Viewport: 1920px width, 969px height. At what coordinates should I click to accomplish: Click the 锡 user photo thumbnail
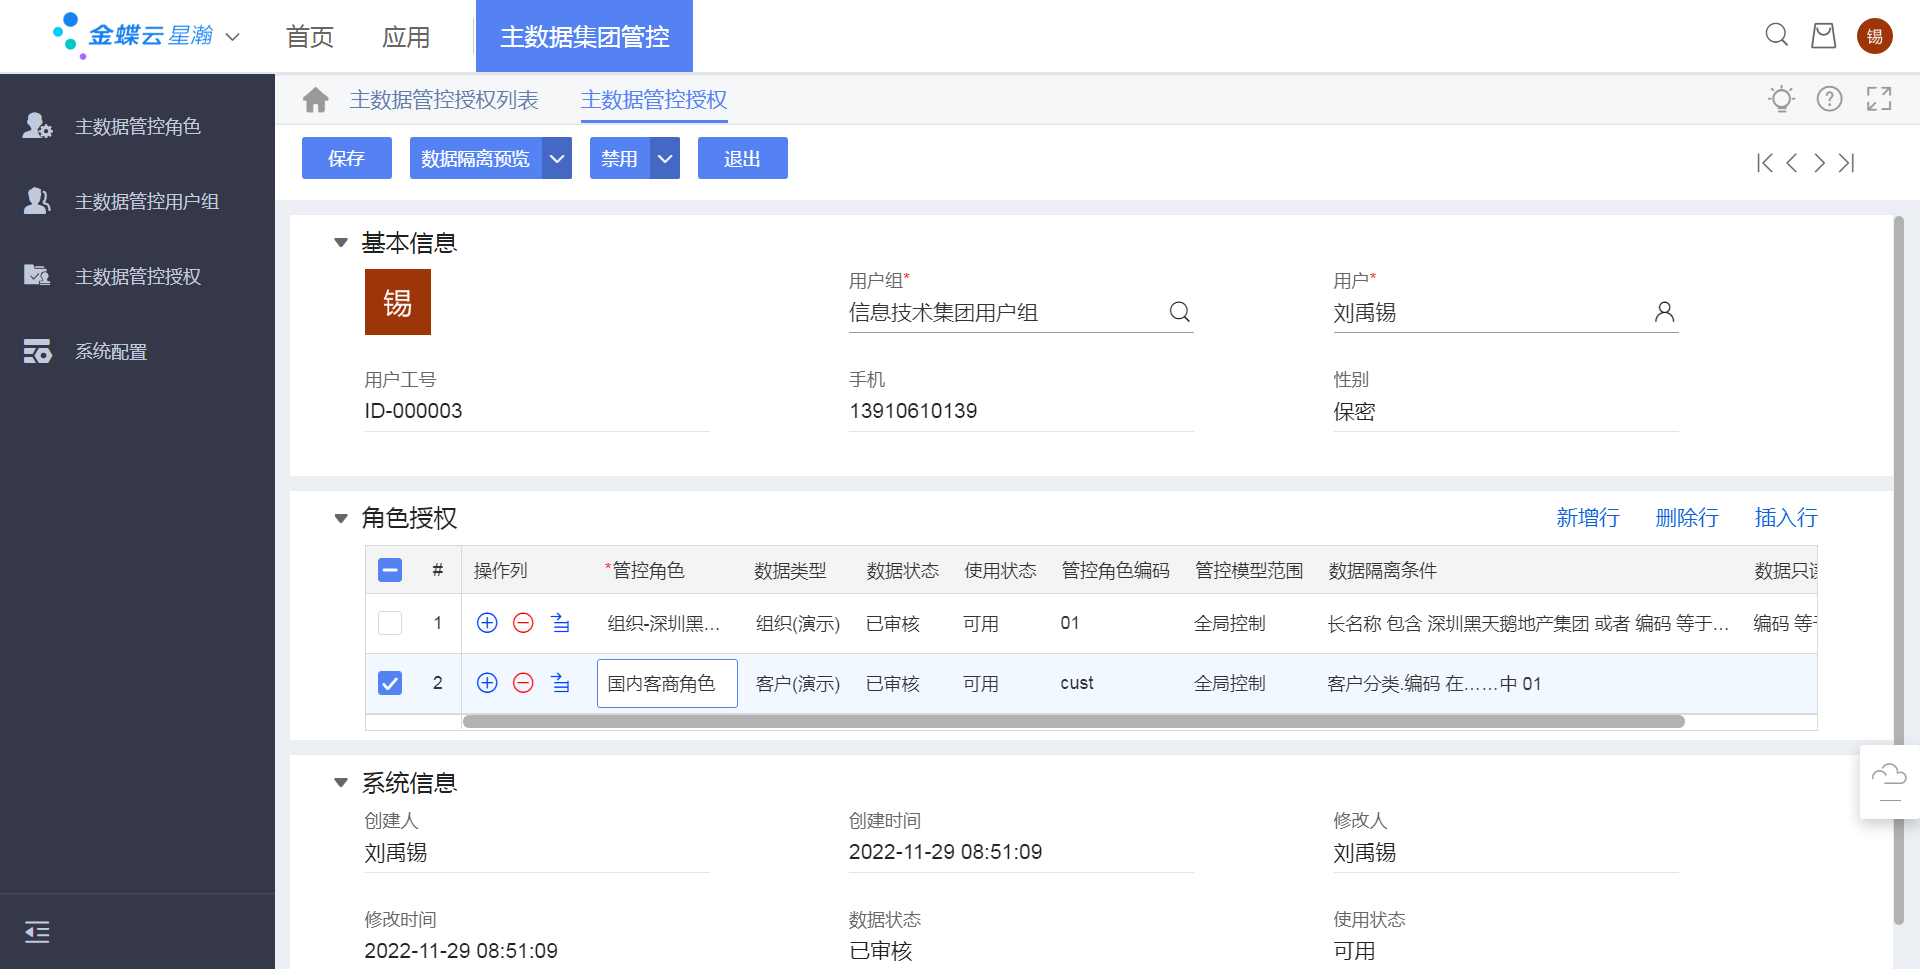(x=398, y=302)
